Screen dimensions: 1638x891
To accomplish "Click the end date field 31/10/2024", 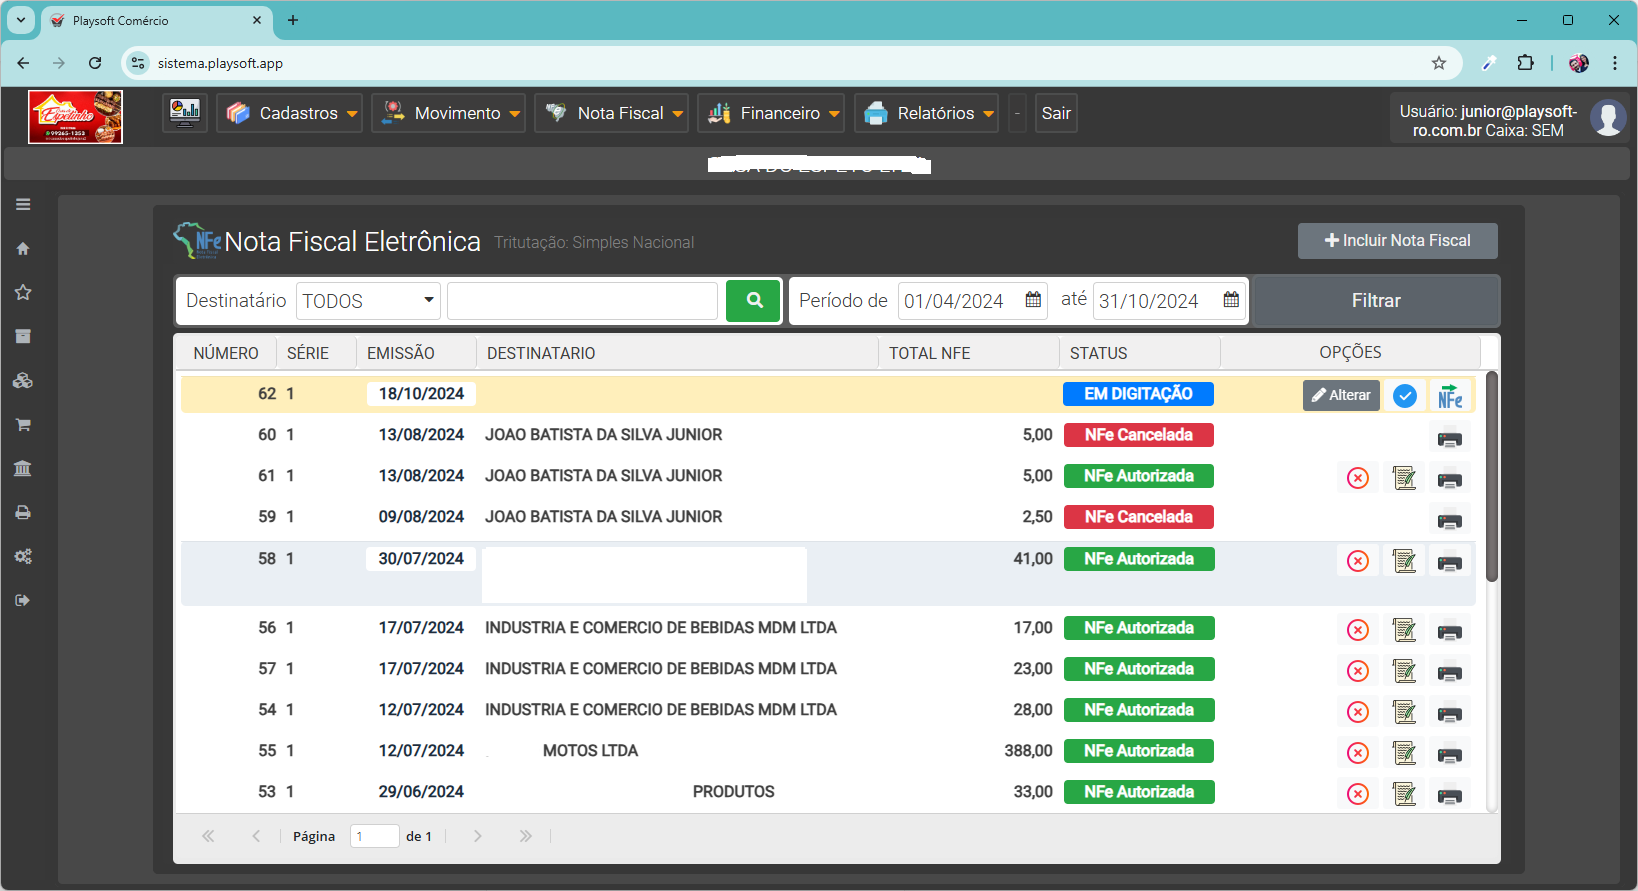I will coord(1169,301).
